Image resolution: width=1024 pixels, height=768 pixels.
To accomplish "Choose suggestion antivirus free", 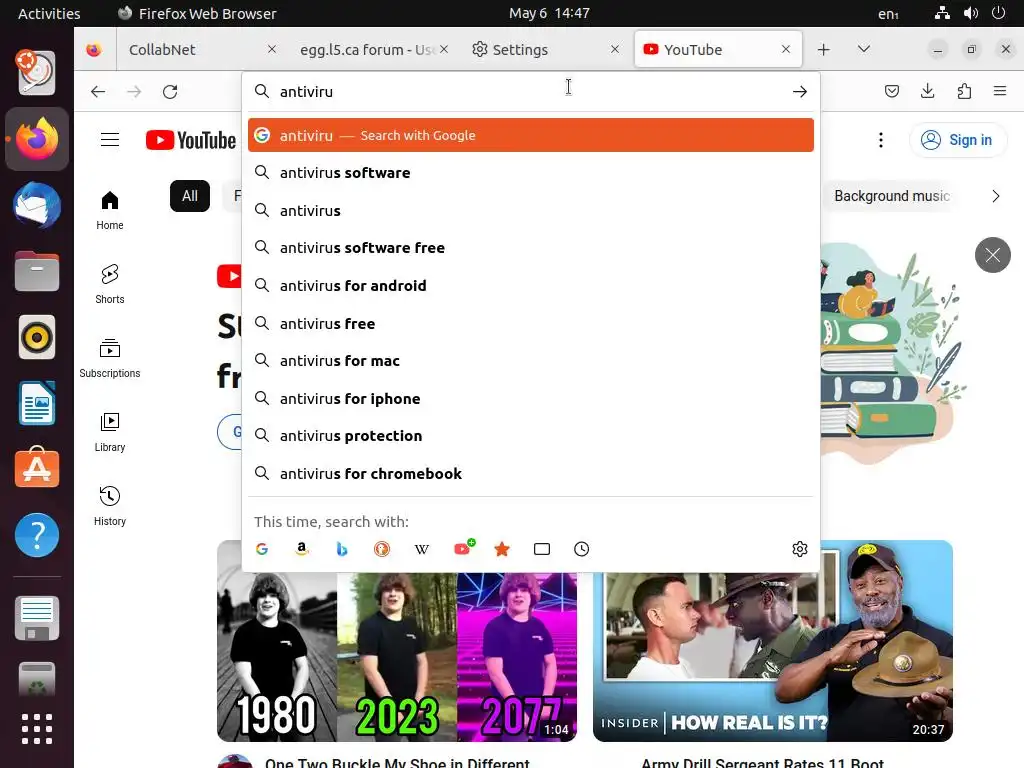I will click(x=530, y=323).
